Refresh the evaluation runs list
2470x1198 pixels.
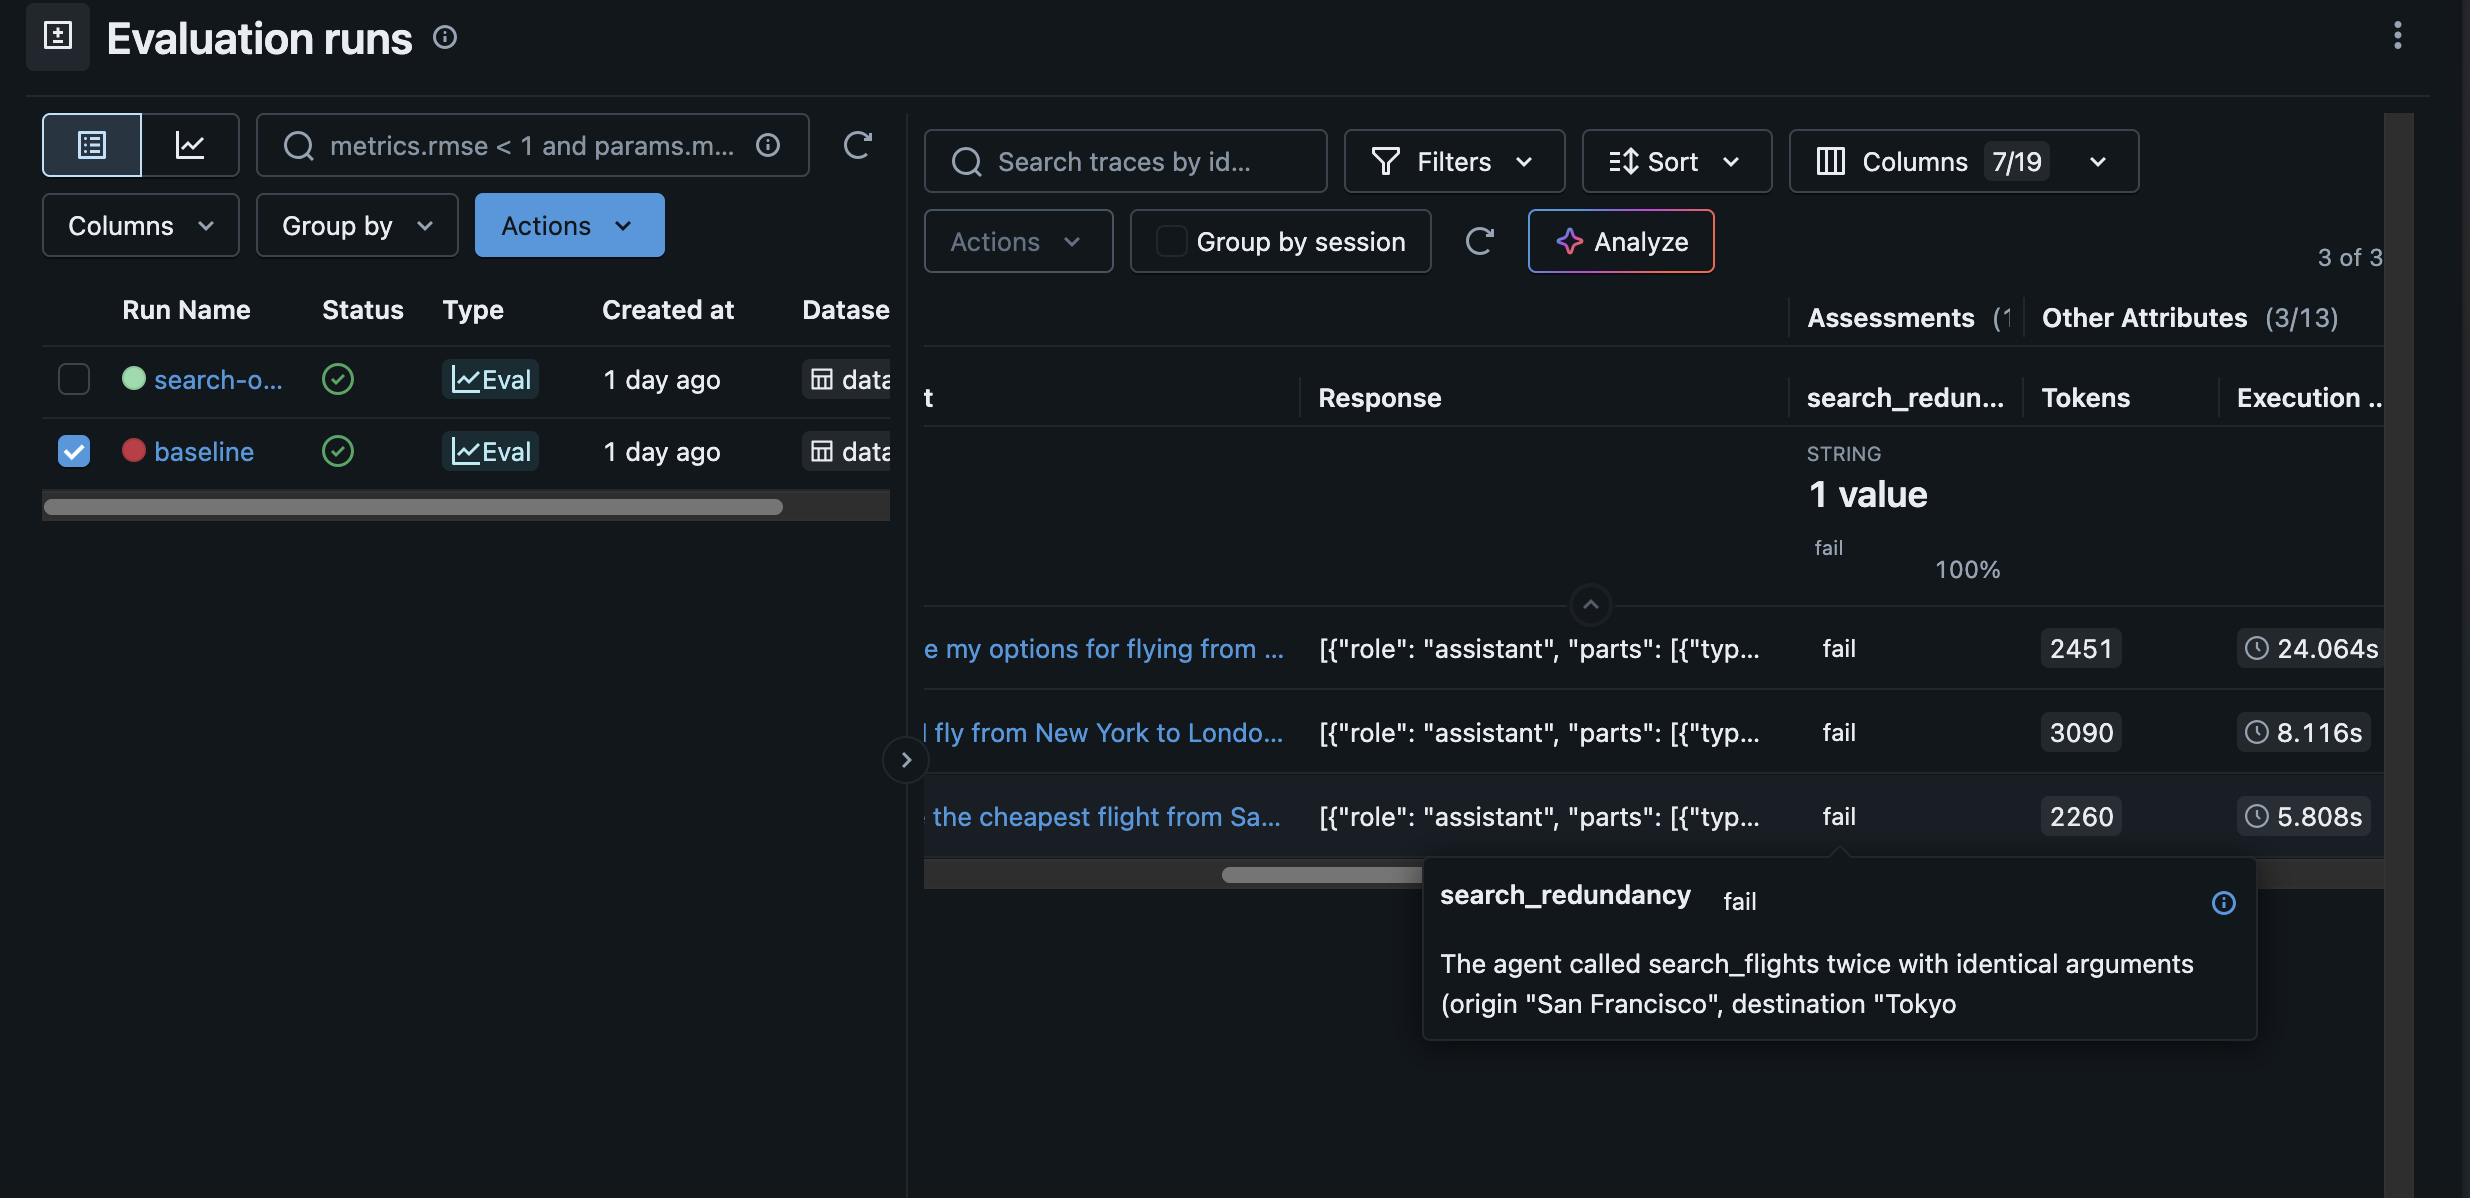[857, 146]
